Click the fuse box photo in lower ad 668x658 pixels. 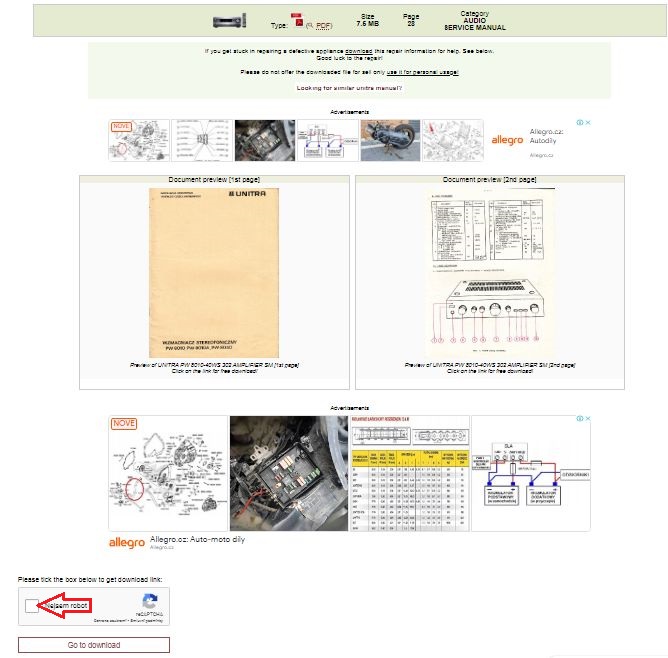coord(288,473)
